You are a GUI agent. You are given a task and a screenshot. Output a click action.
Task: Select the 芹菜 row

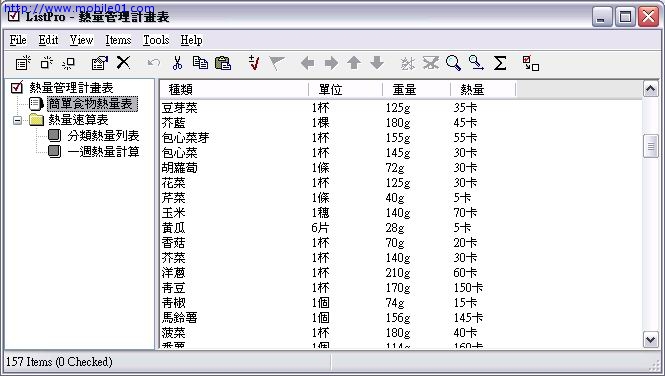[x=401, y=198]
